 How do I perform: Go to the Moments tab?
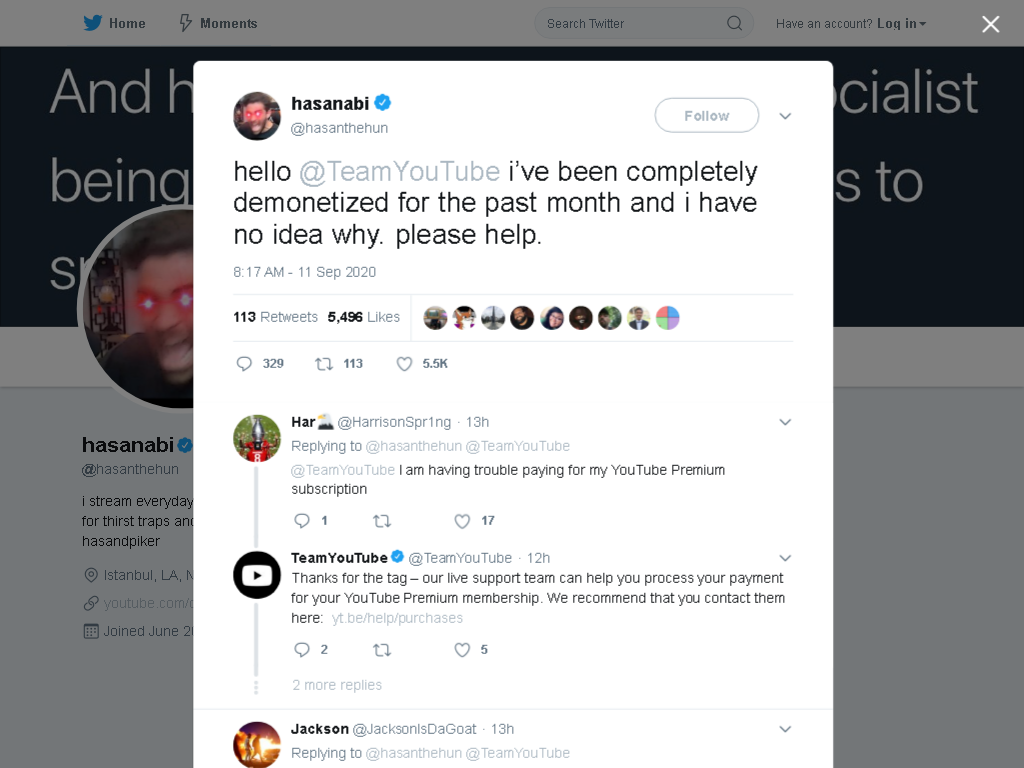click(x=219, y=24)
